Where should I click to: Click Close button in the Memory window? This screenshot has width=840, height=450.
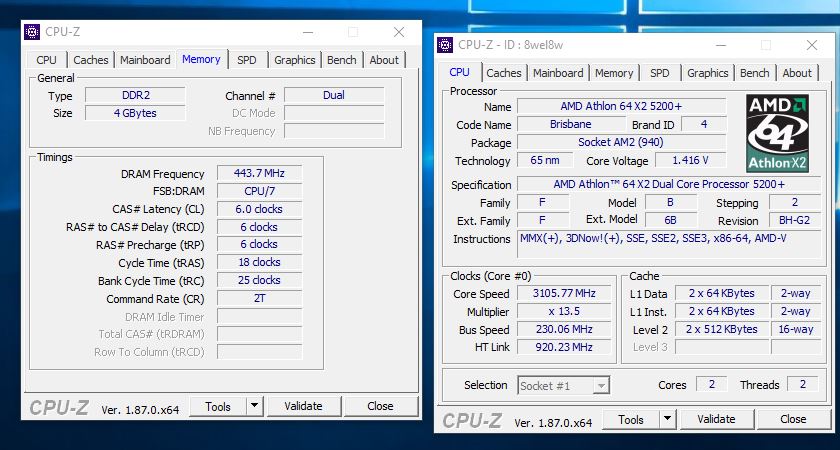(x=380, y=407)
